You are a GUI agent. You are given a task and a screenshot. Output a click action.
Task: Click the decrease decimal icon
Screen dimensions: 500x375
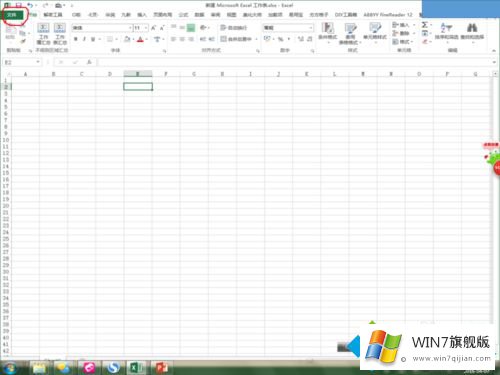click(x=309, y=39)
